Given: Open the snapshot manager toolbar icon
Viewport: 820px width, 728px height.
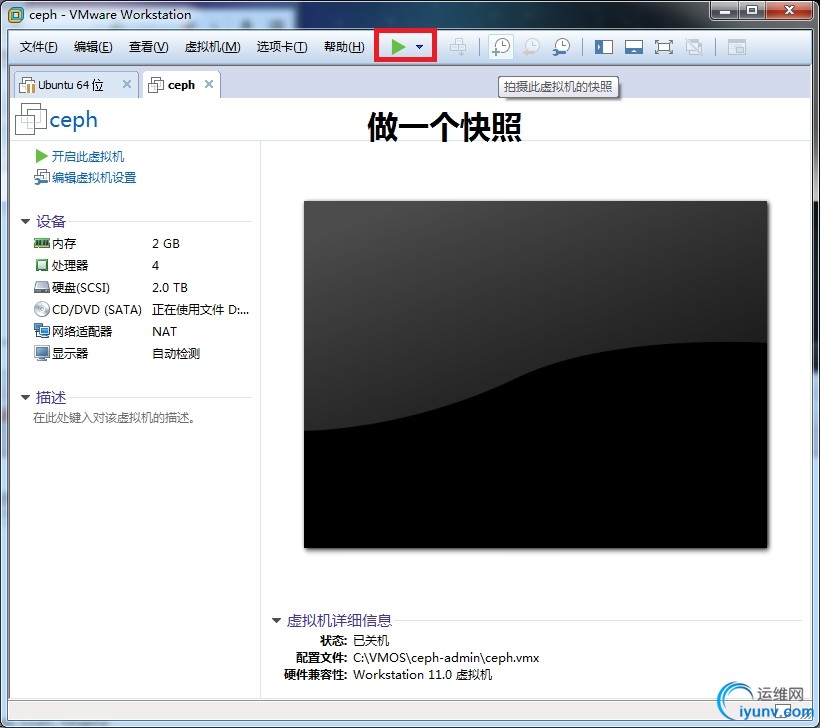Looking at the screenshot, I should [x=561, y=47].
